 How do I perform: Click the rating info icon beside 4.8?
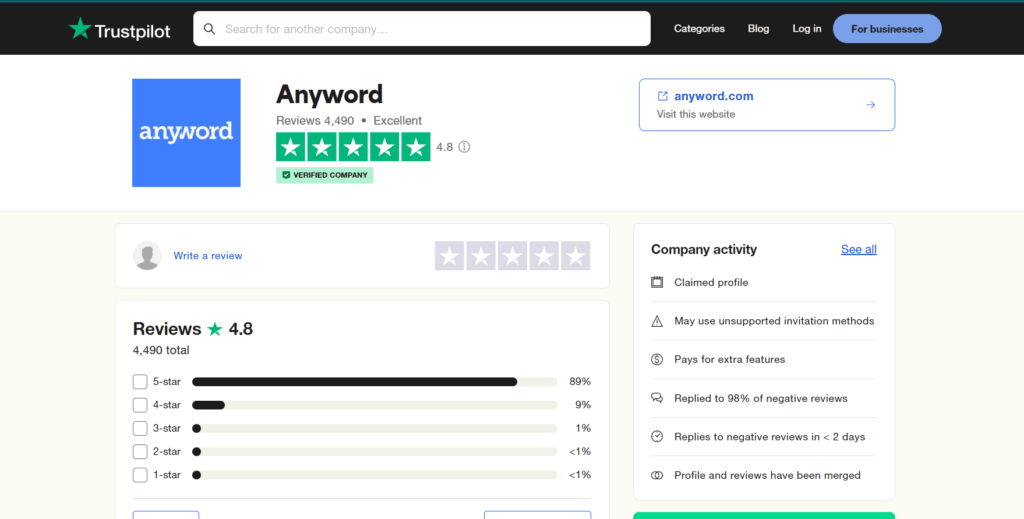[464, 147]
